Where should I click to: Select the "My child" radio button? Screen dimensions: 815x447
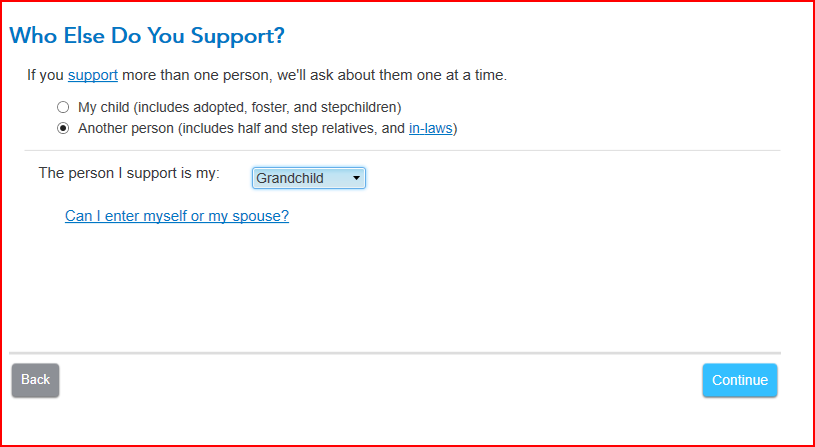[x=63, y=107]
